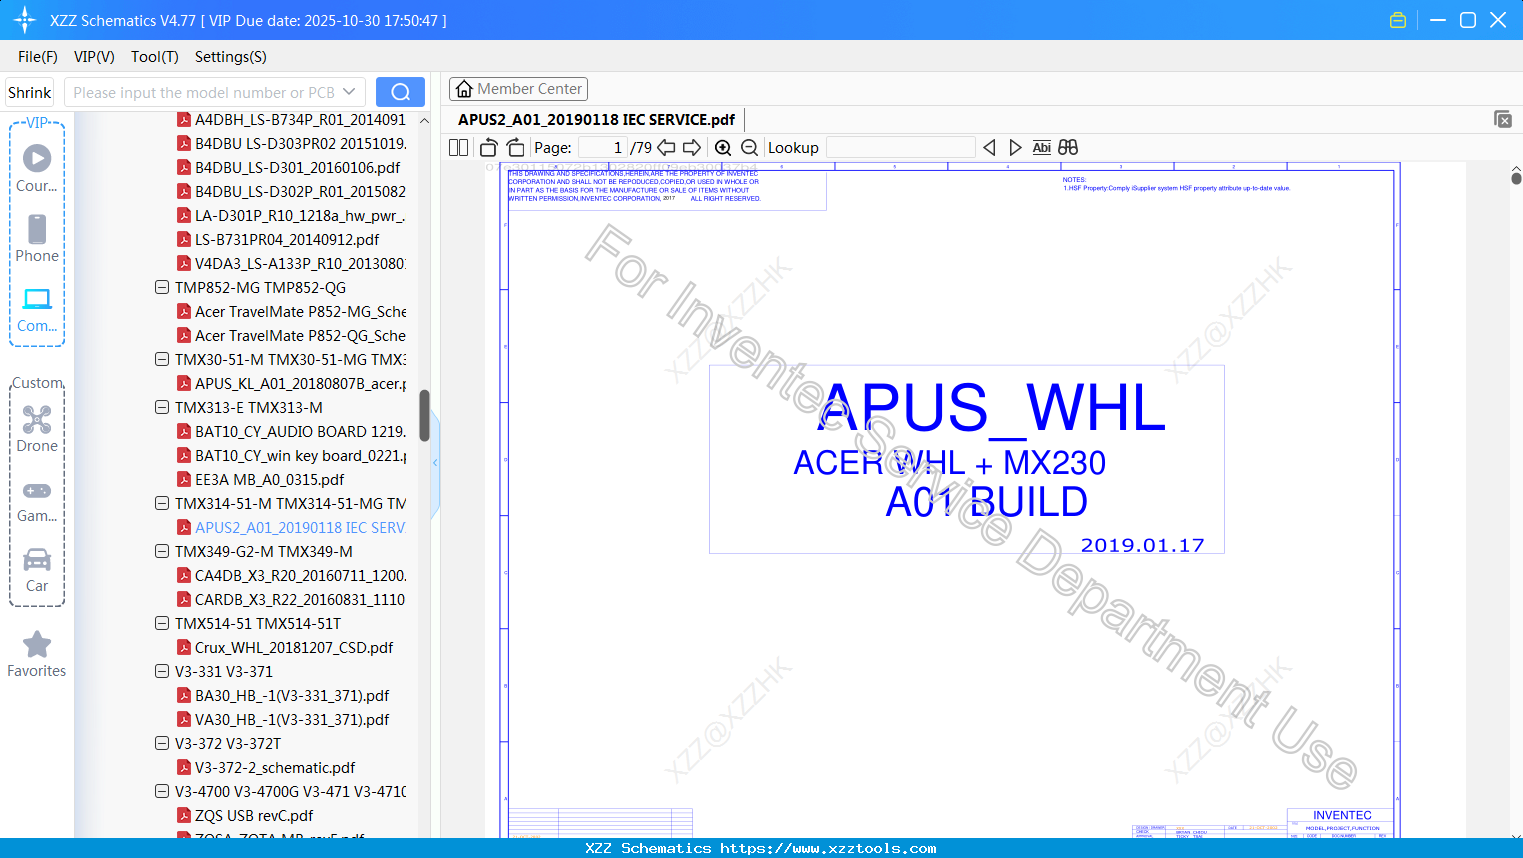Image resolution: width=1523 pixels, height=858 pixels.
Task: Open ZQS USB revC.pdf
Action: tap(245, 816)
